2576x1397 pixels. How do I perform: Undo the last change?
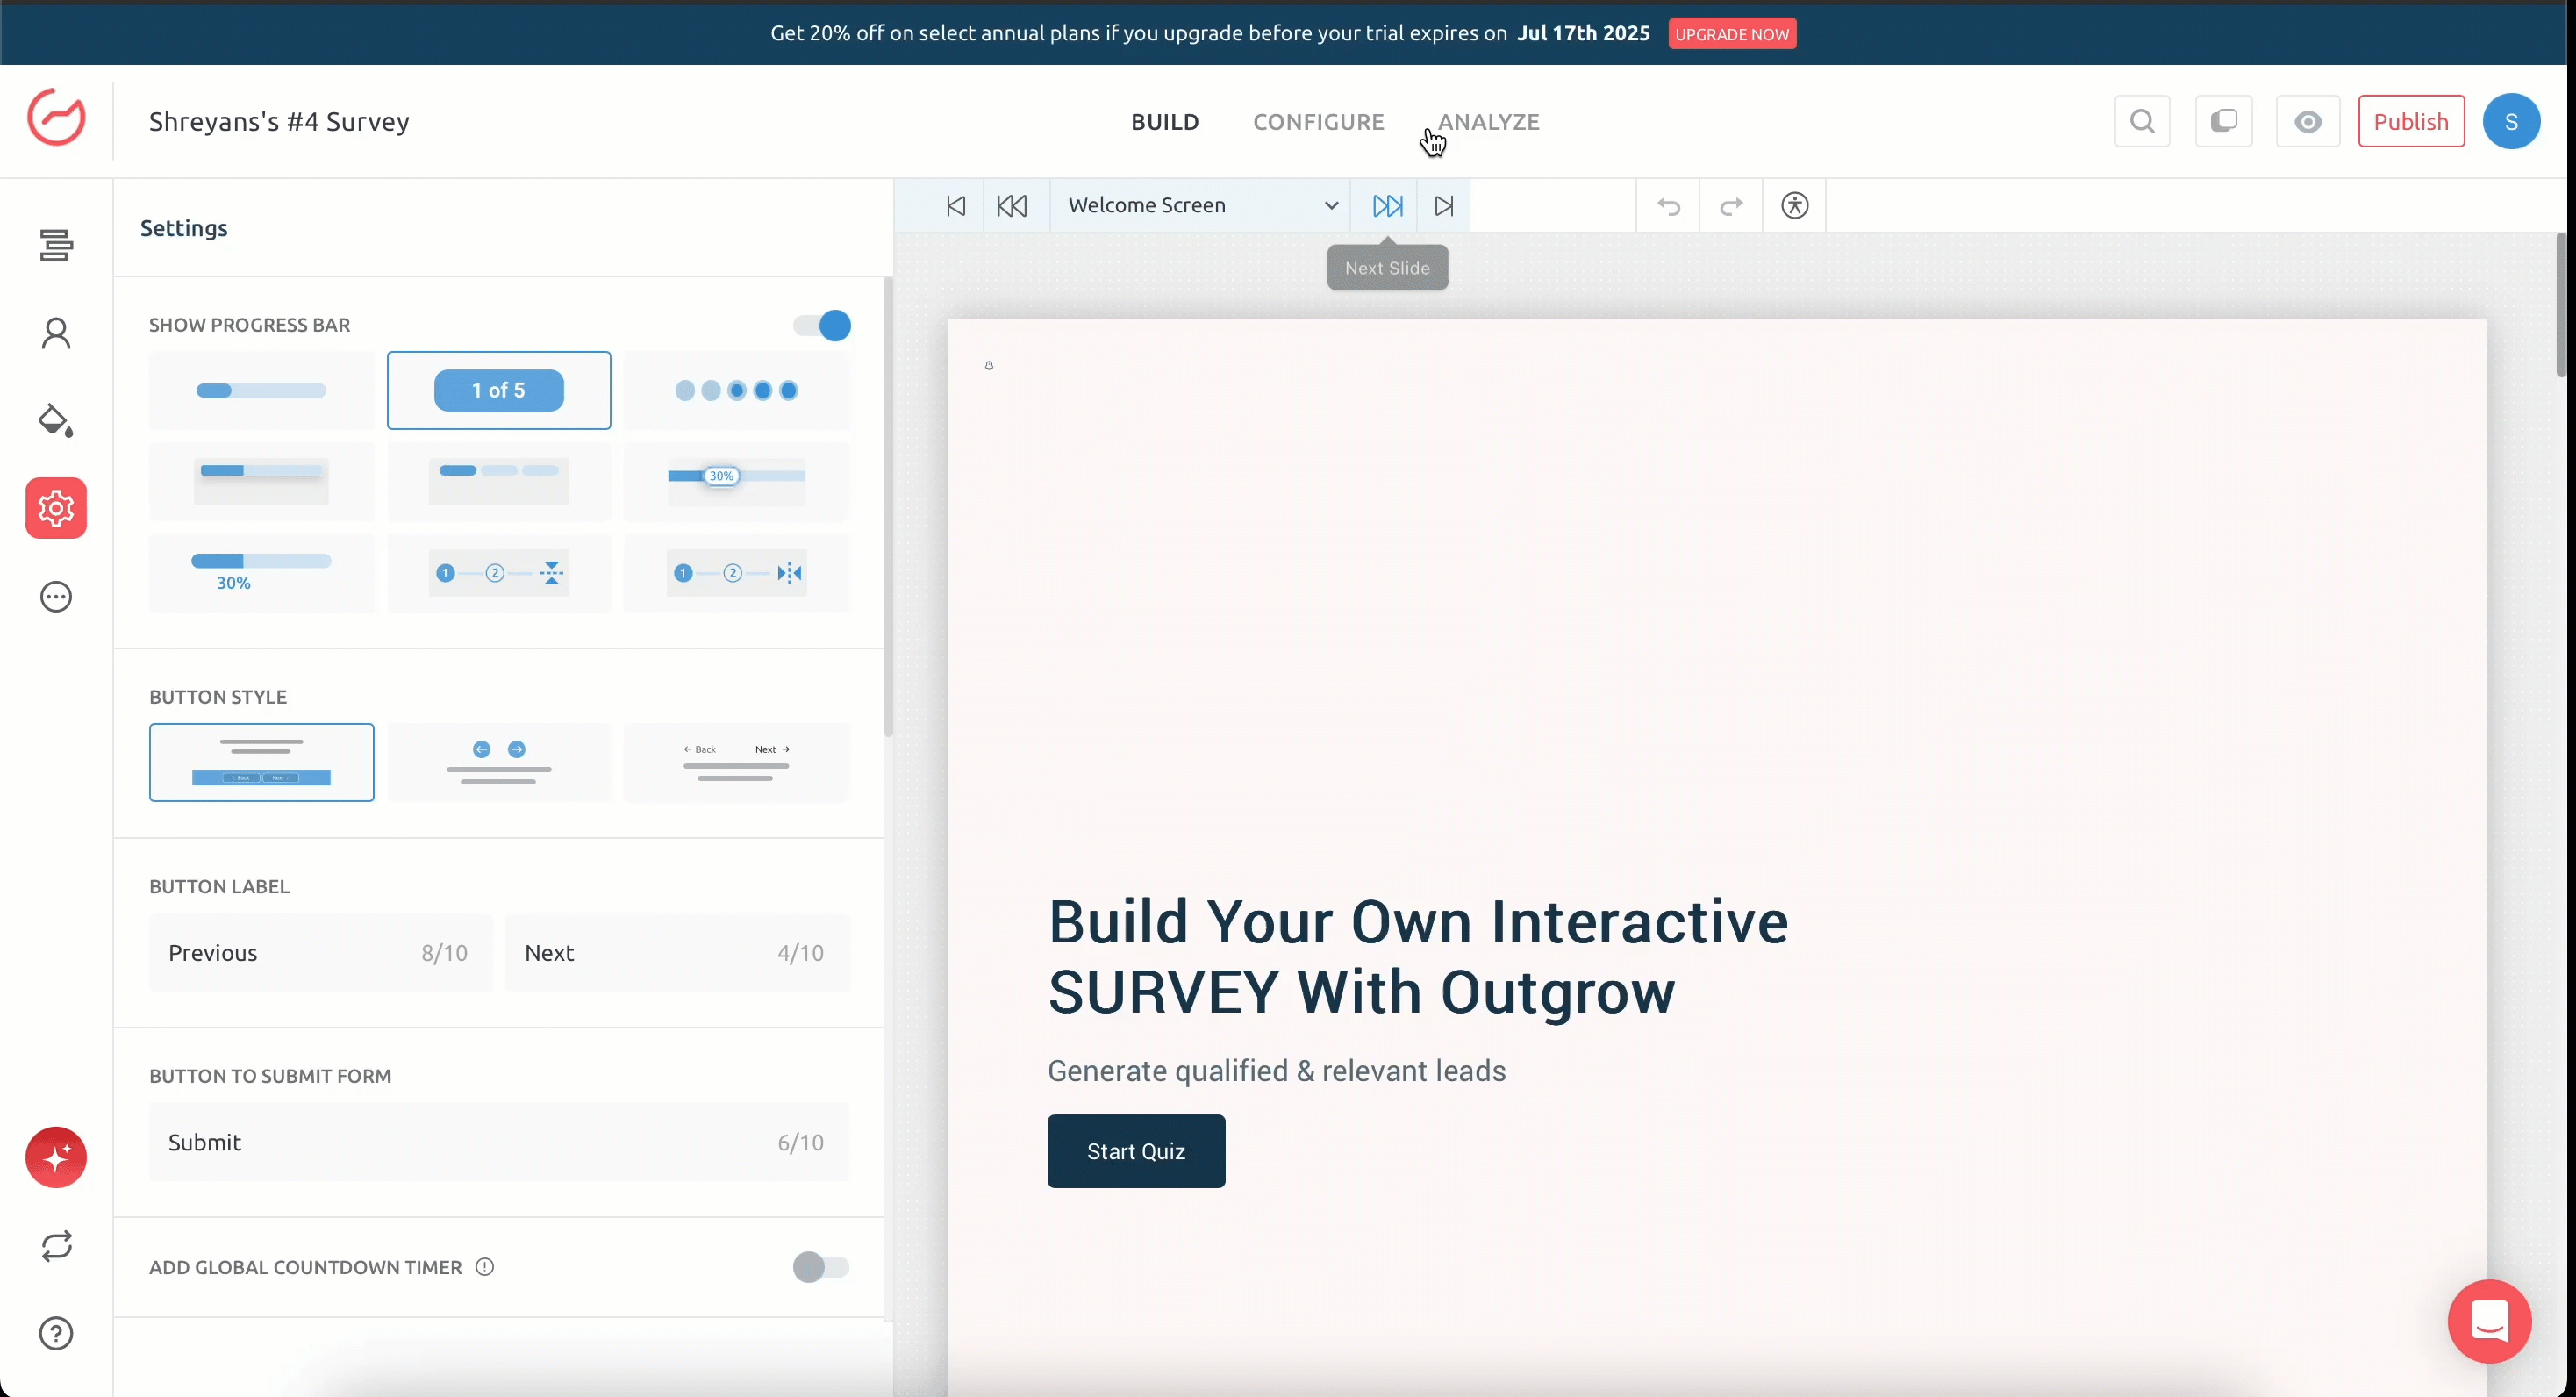pos(1668,206)
